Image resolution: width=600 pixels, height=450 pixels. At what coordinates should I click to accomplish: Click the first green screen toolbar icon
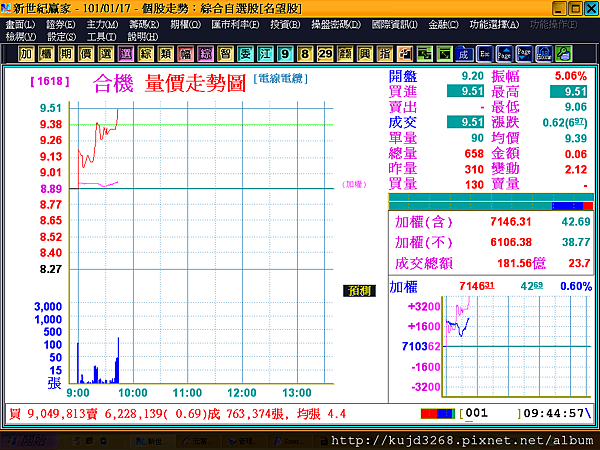click(x=424, y=54)
